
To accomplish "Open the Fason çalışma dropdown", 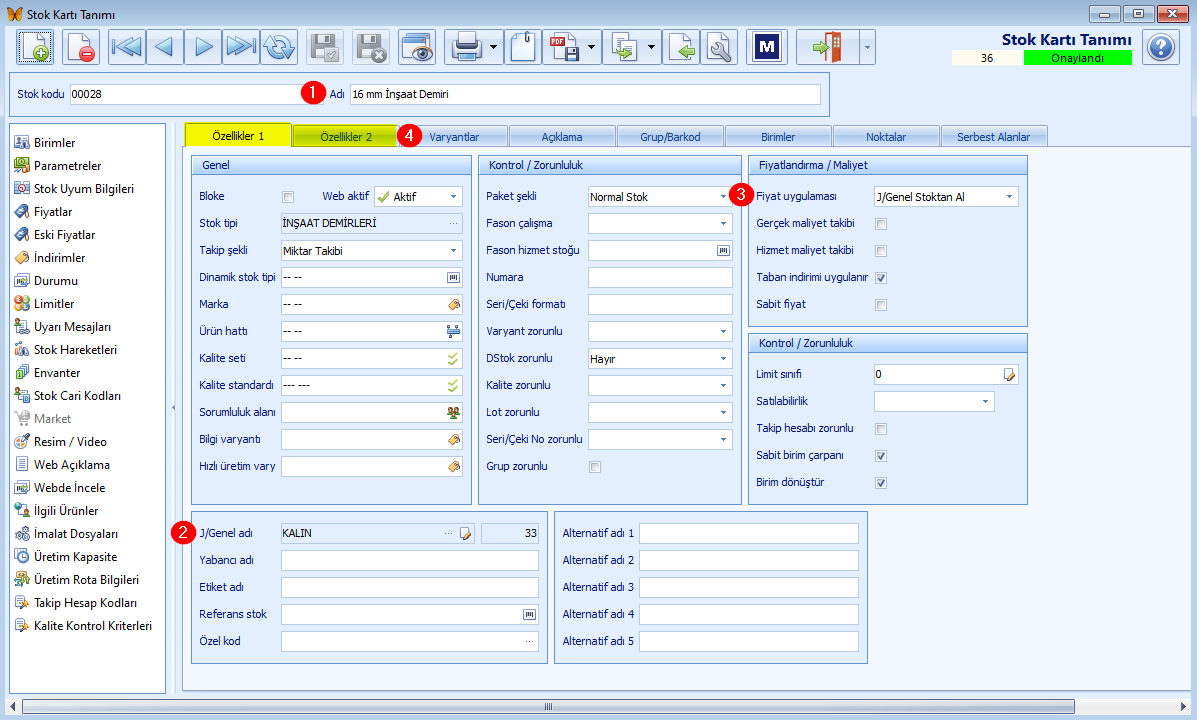I will pyautogui.click(x=723, y=224).
